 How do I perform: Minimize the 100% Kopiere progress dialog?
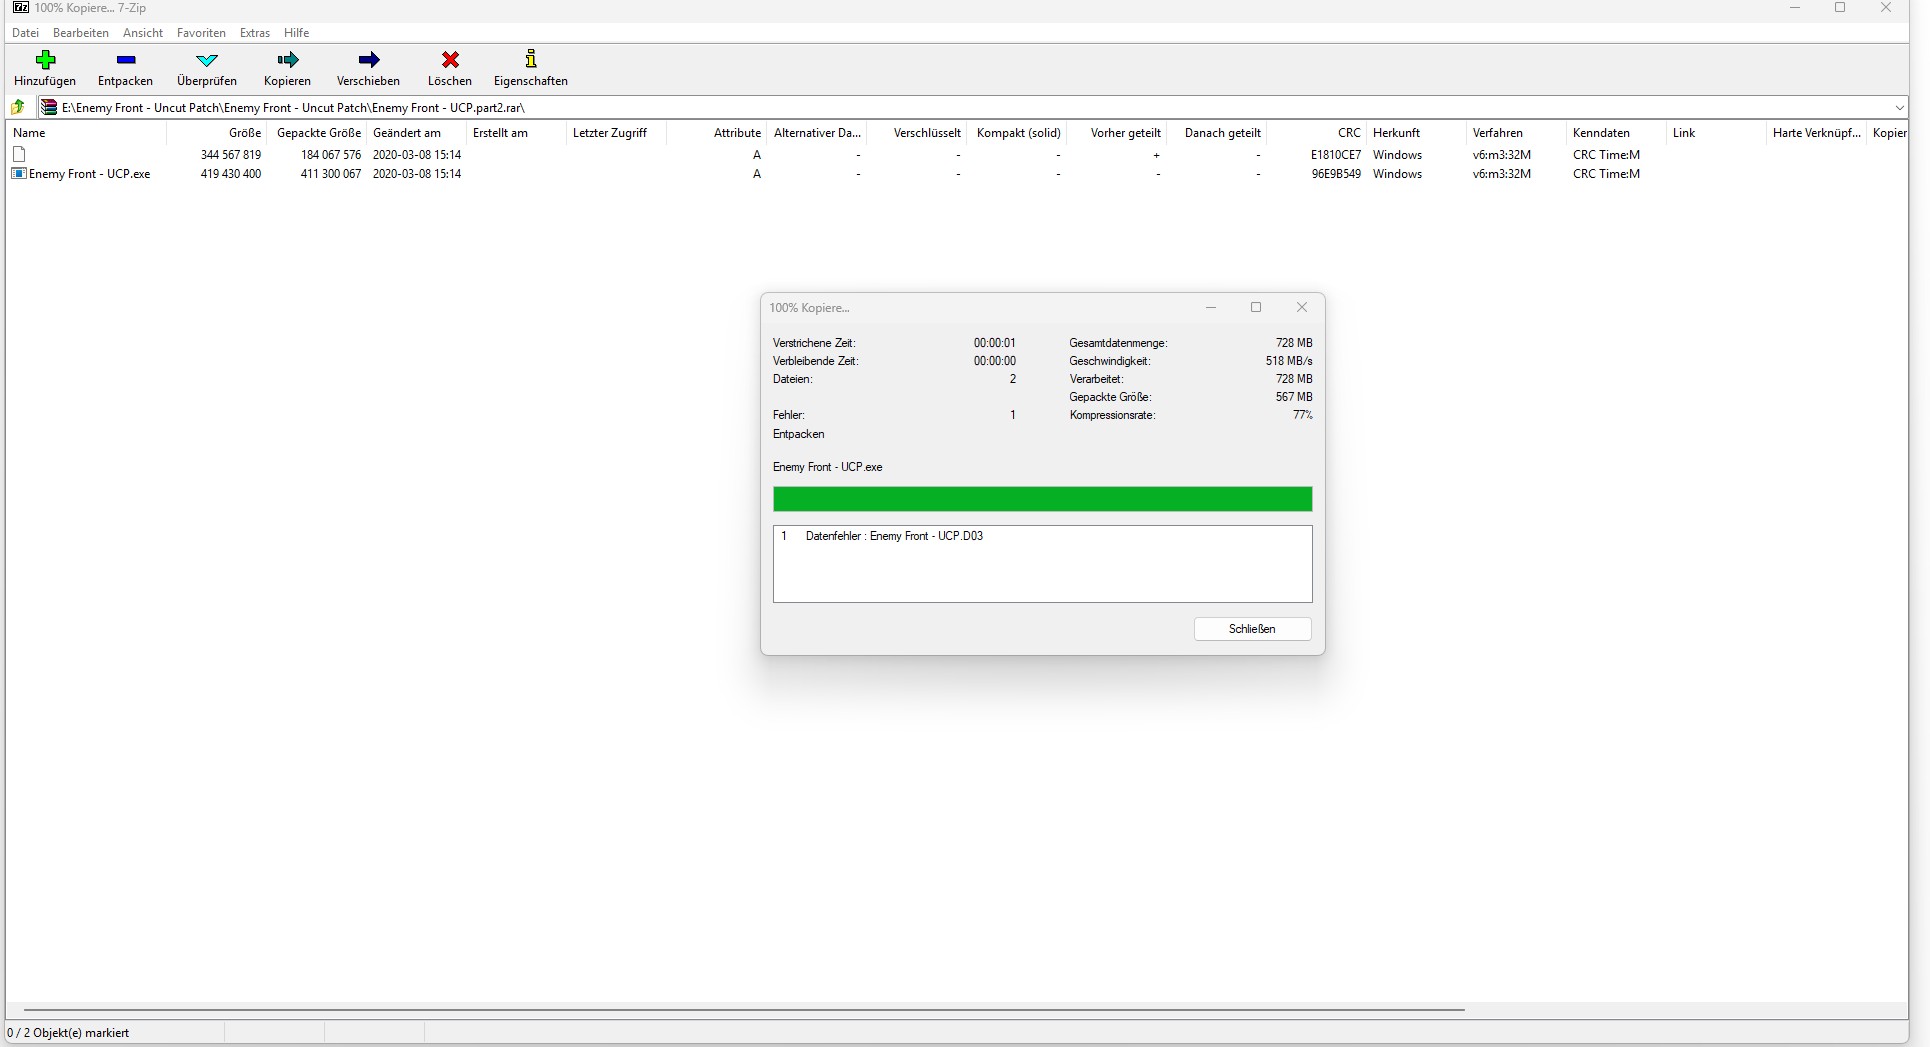[1211, 307]
